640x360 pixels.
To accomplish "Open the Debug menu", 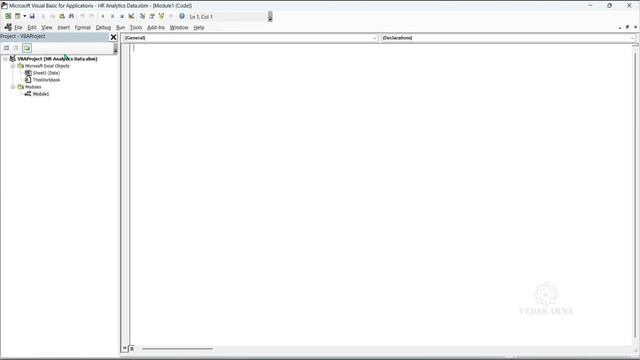I will pyautogui.click(x=103, y=27).
